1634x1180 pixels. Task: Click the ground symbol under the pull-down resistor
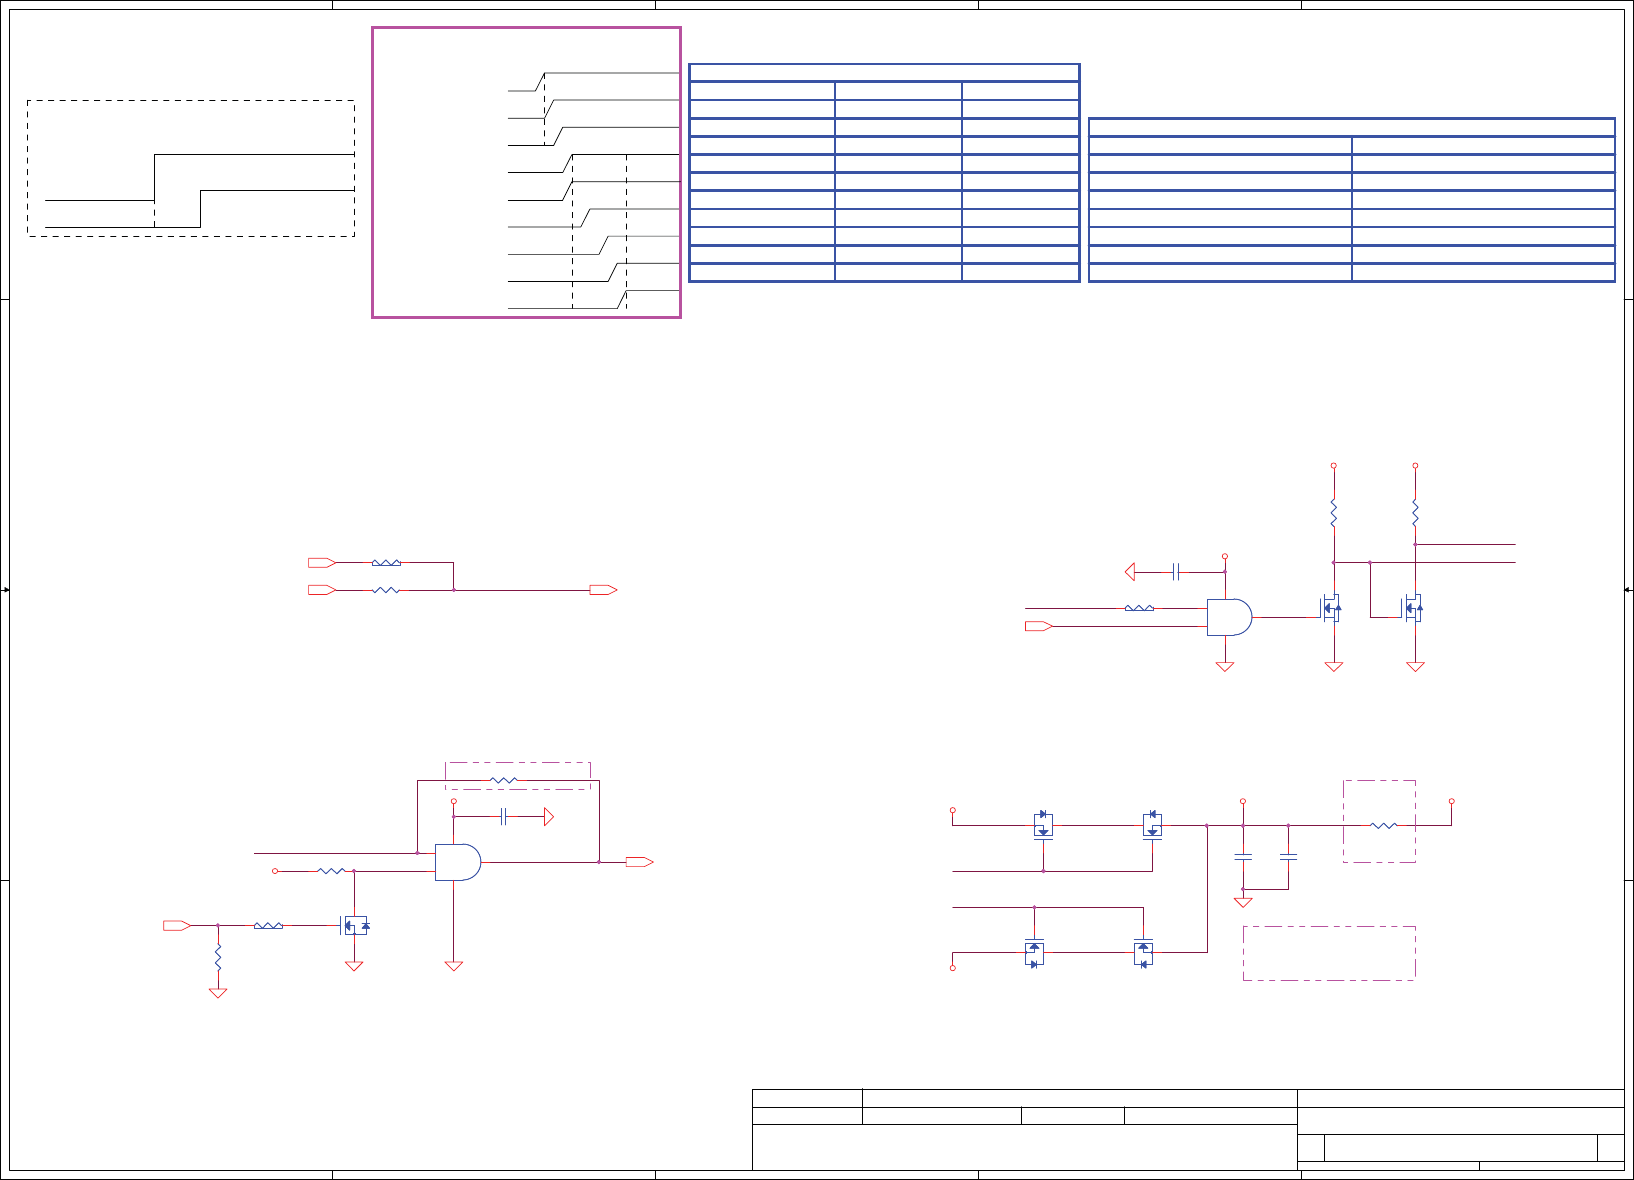tap(218, 993)
